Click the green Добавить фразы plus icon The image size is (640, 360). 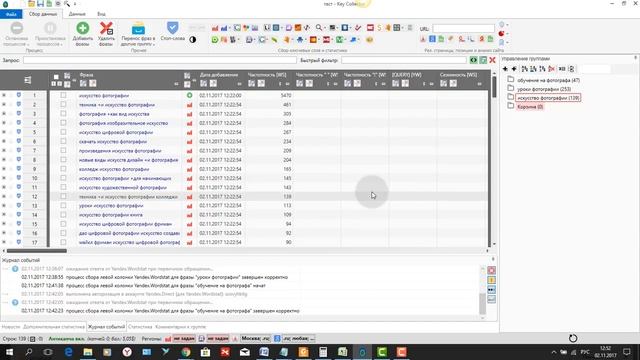tap(82, 28)
